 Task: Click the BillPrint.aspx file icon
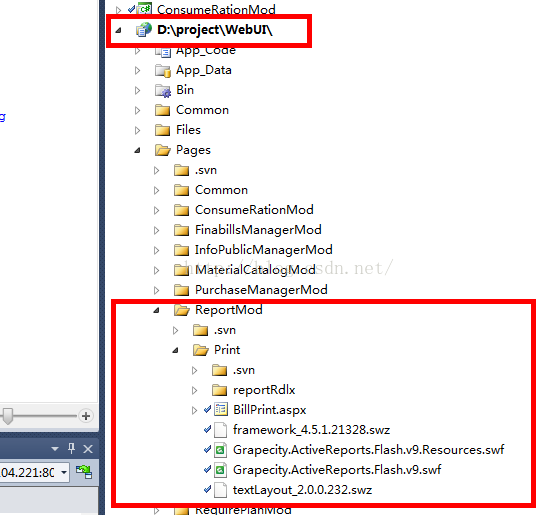tap(221, 410)
